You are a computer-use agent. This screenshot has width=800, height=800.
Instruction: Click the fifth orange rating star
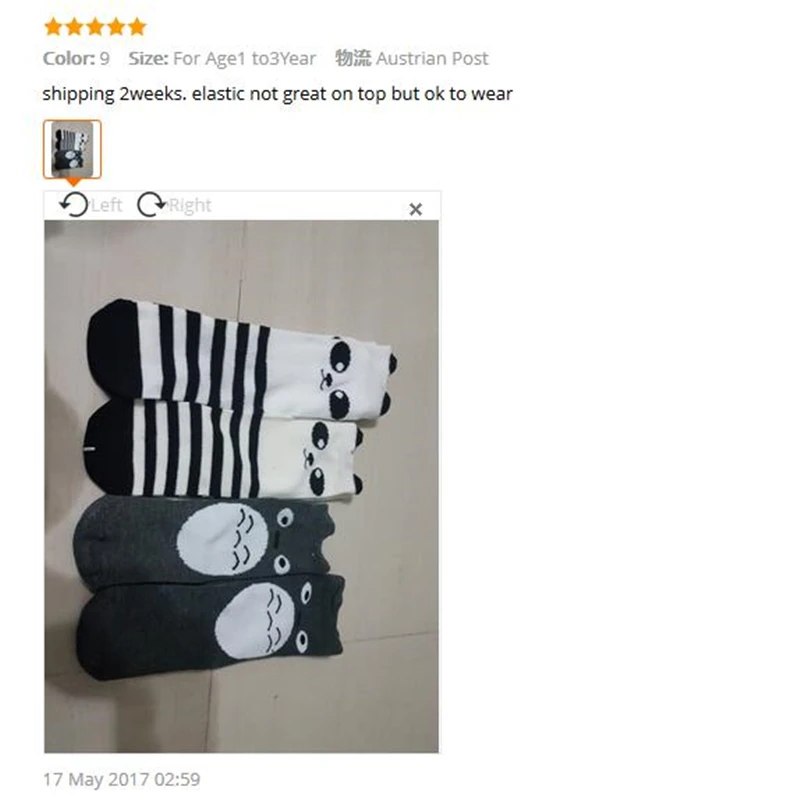[x=137, y=27]
